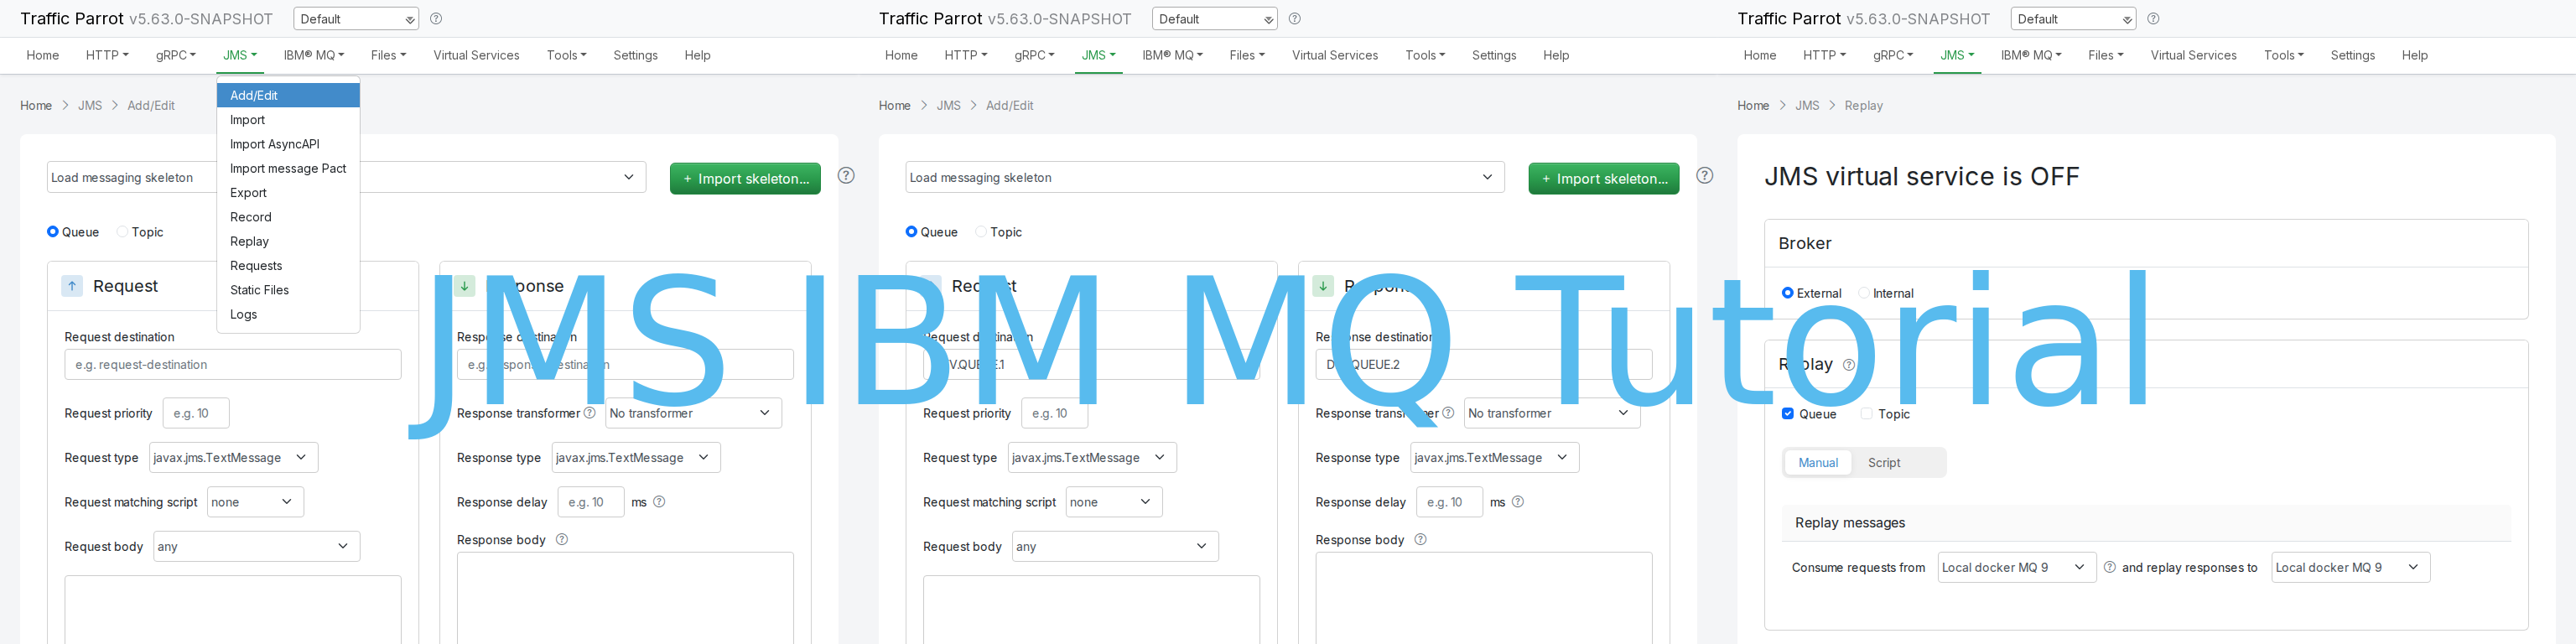Click Response body help icon in middle panel

pos(1420,540)
